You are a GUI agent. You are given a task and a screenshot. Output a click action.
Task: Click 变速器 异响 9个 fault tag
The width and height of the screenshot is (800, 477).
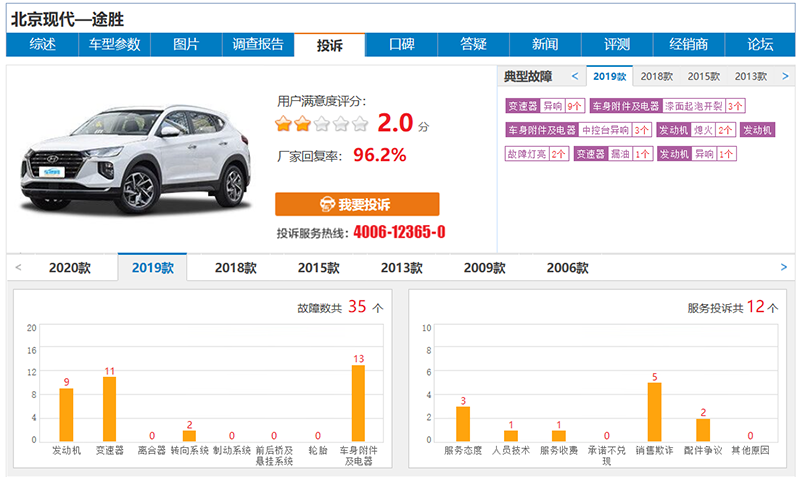pos(545,106)
